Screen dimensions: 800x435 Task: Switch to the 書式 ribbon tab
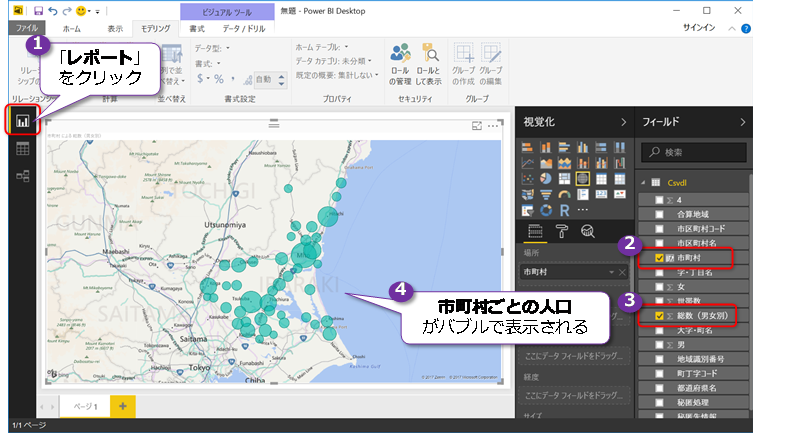tap(197, 29)
